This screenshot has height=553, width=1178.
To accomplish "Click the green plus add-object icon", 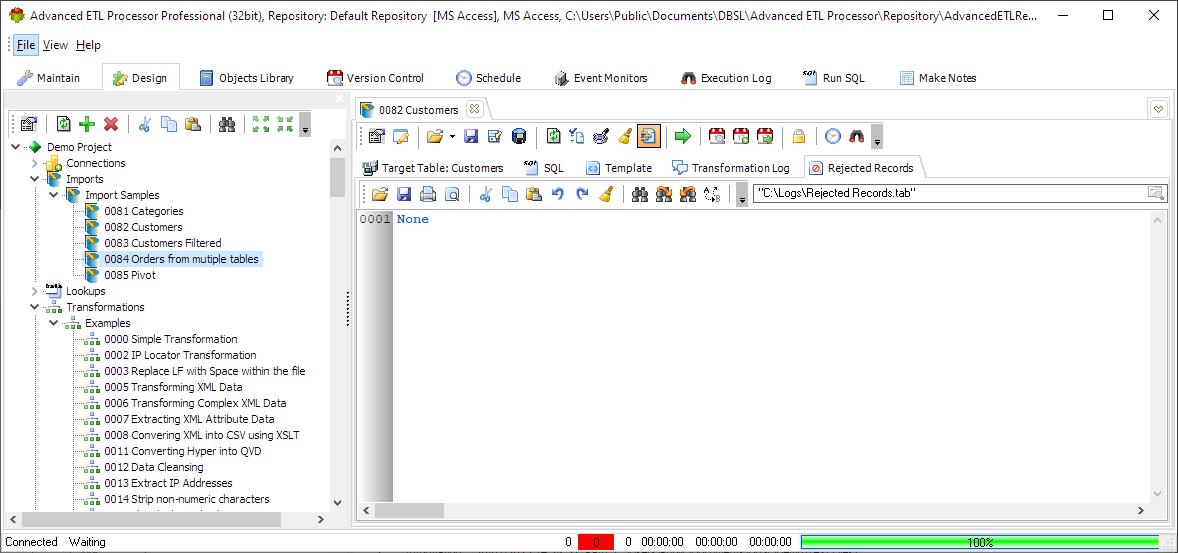I will click(87, 125).
